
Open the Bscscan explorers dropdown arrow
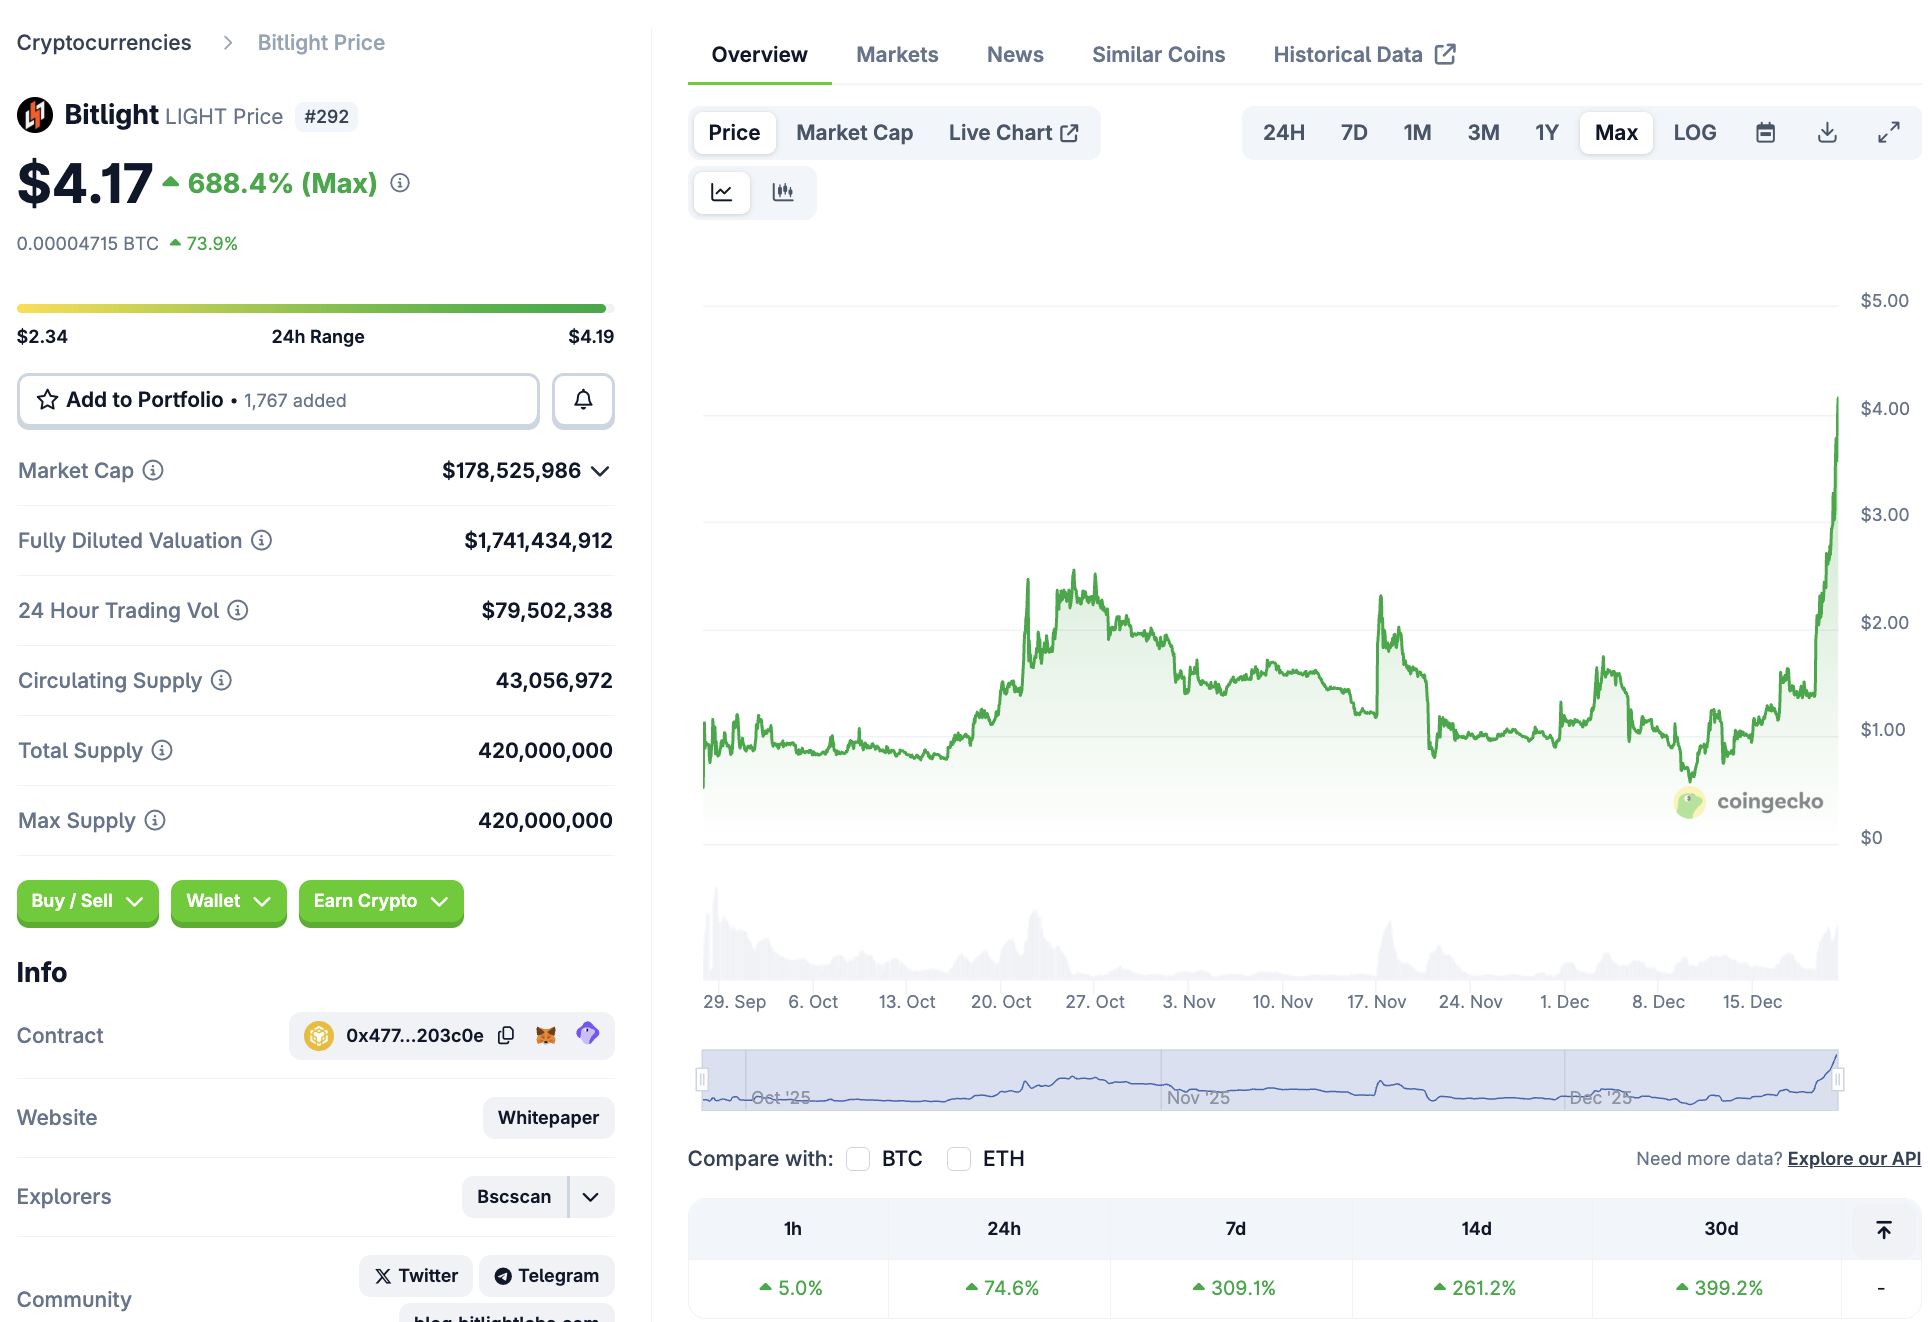click(x=591, y=1197)
